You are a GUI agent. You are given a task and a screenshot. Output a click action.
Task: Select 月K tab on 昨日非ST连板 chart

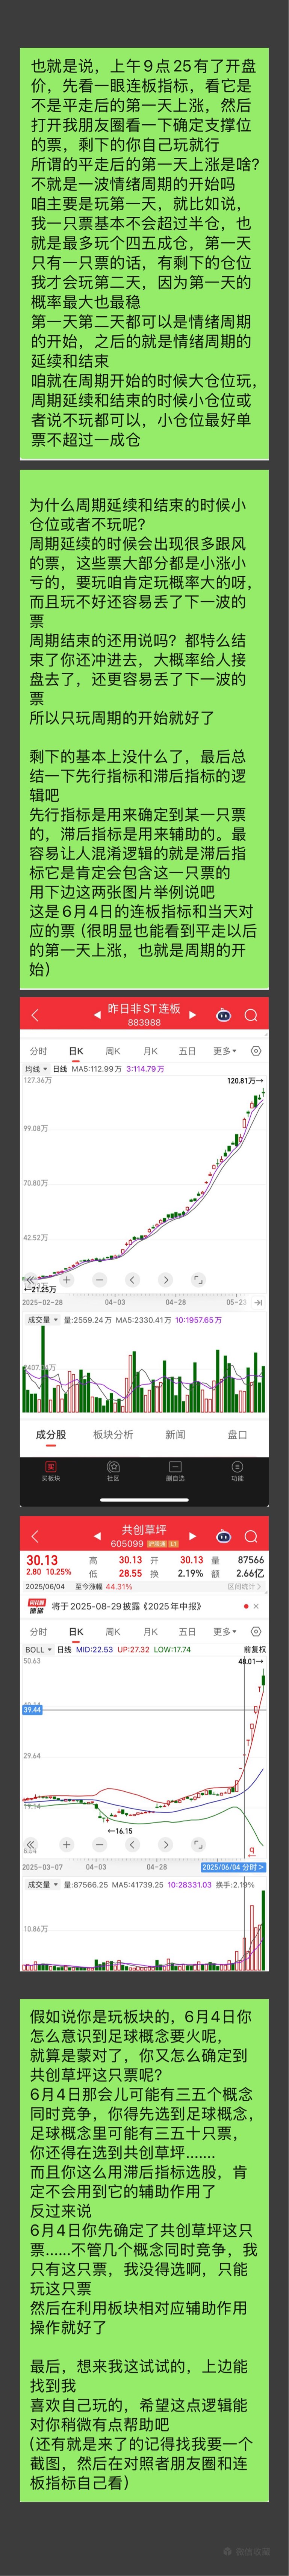(150, 1051)
